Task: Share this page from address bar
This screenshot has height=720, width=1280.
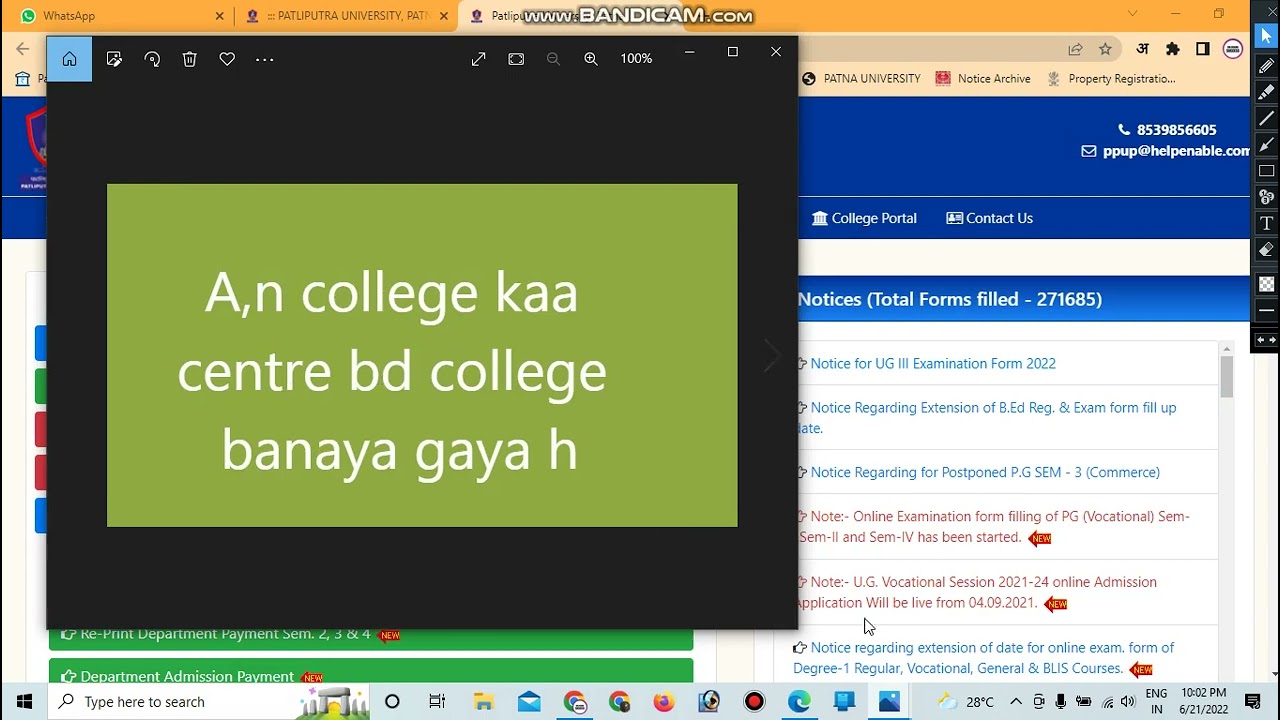Action: pos(1075,49)
